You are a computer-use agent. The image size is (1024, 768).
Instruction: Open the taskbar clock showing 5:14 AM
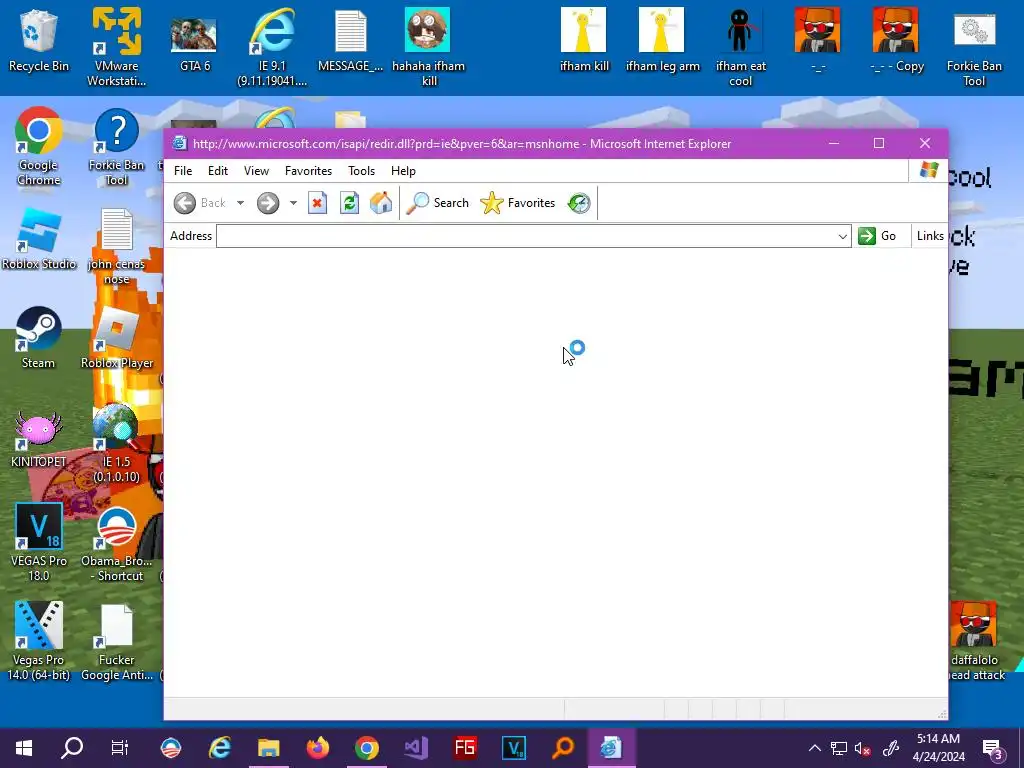click(938, 748)
